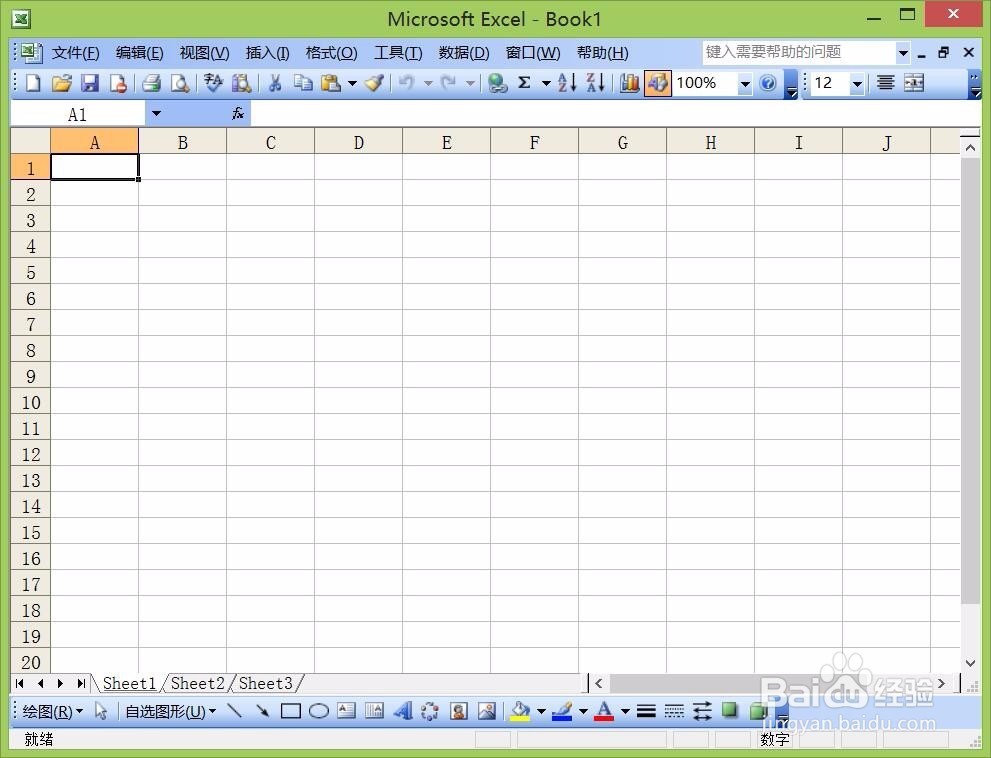Select the Line drawing tool

tap(234, 711)
